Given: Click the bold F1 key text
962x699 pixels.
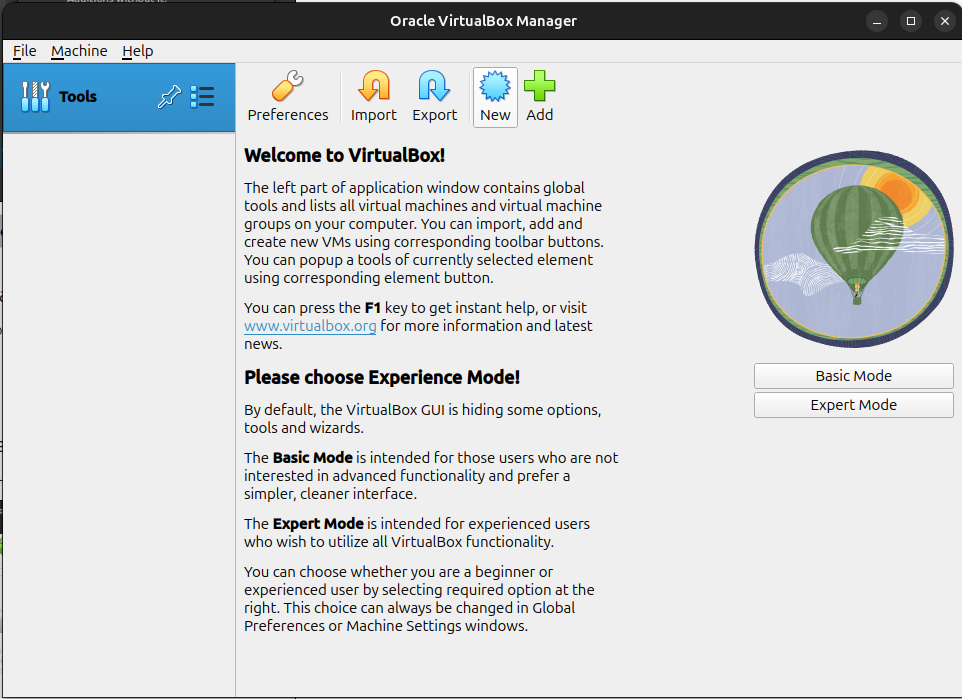Looking at the screenshot, I should point(372,308).
